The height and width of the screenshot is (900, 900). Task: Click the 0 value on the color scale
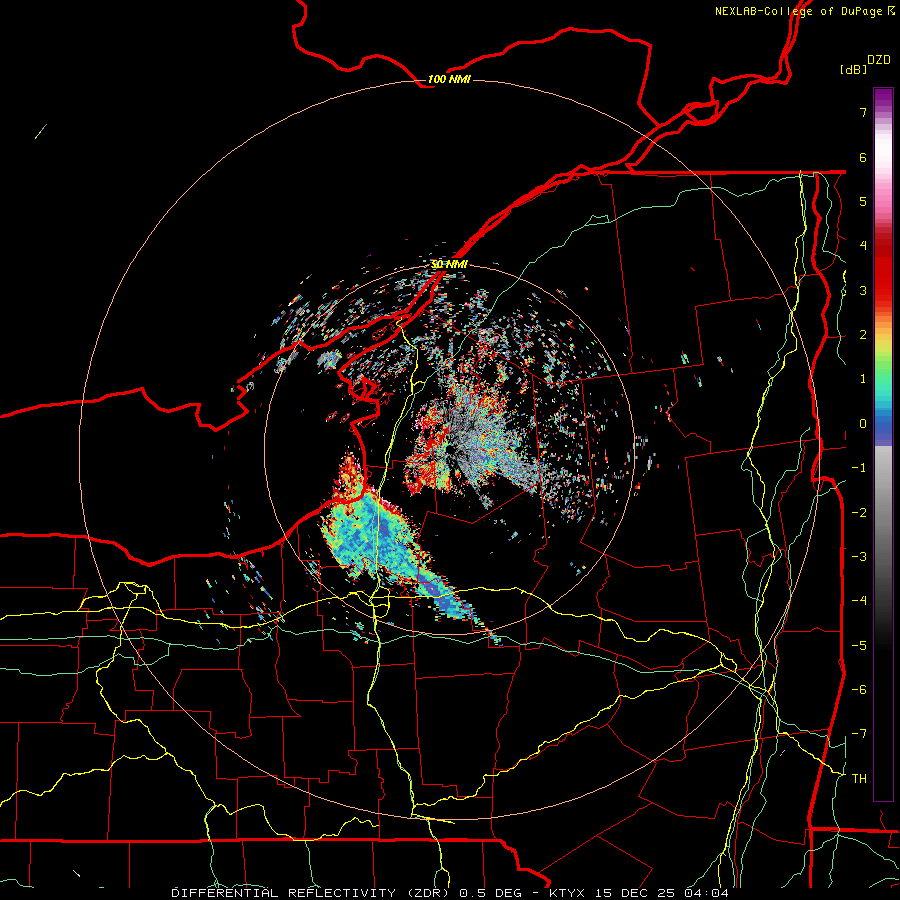[x=863, y=424]
